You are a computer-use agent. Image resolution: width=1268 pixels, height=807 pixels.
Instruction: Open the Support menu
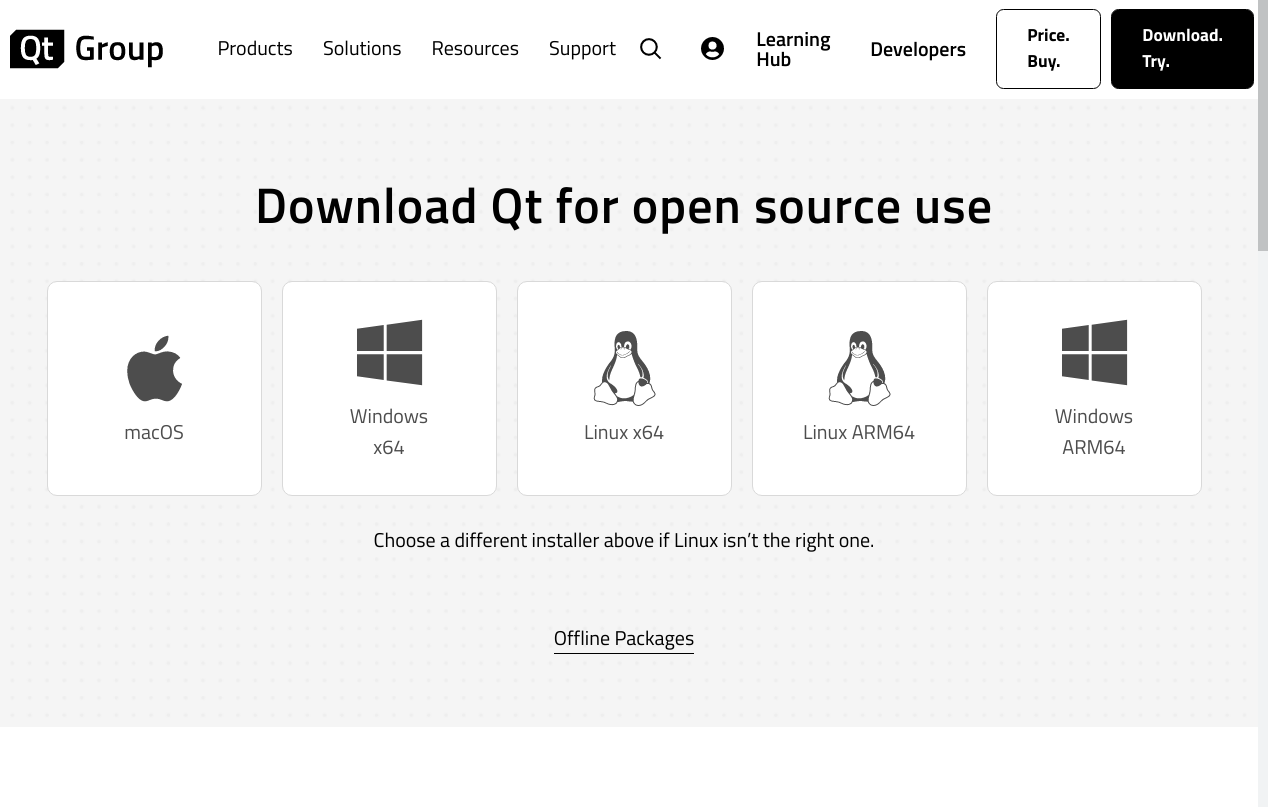click(x=582, y=48)
